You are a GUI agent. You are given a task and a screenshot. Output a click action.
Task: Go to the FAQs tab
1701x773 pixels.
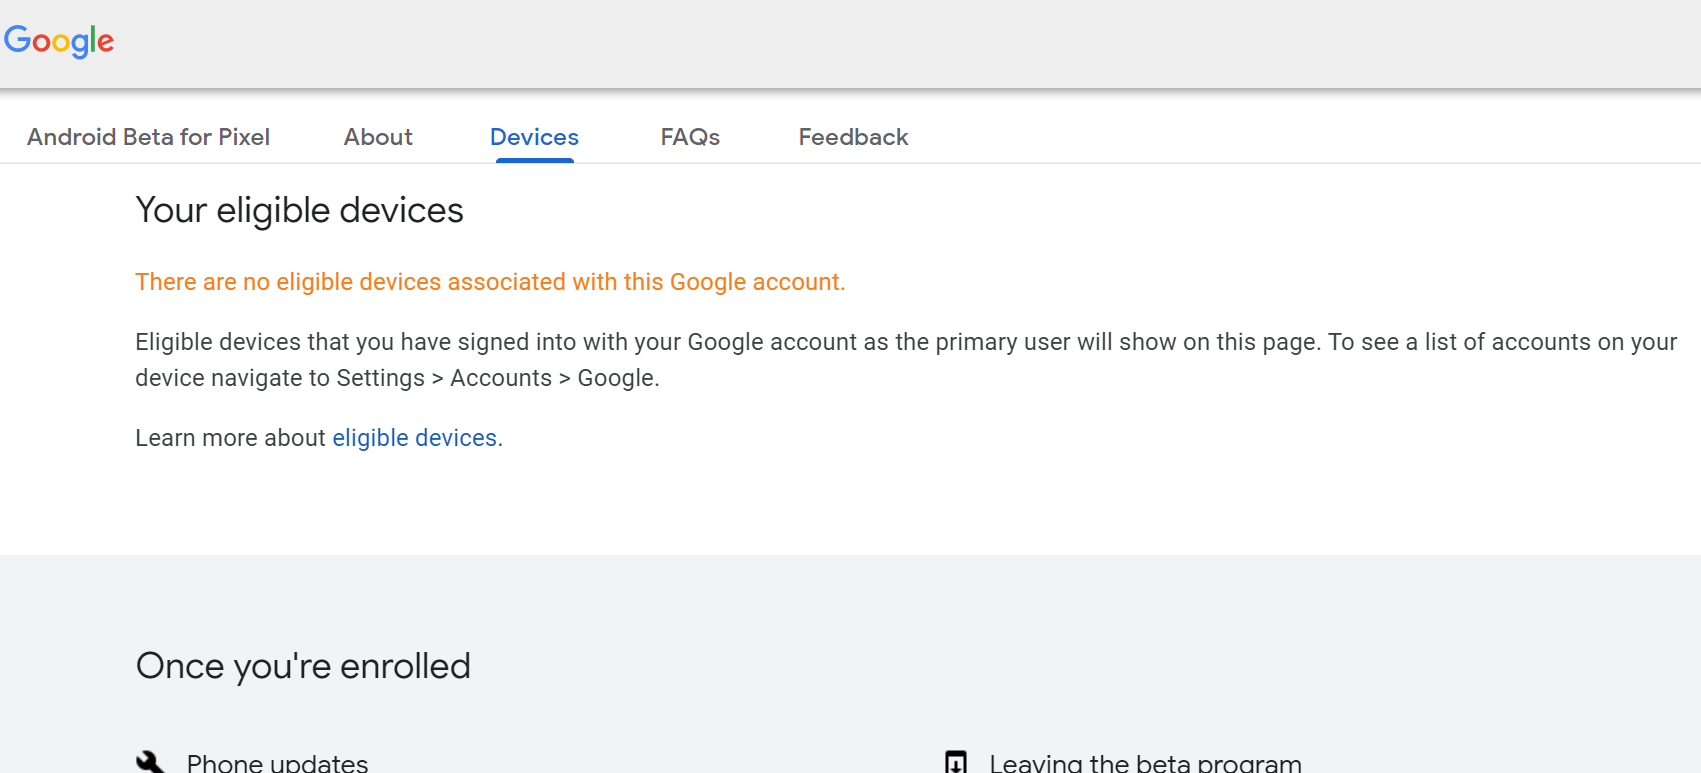pyautogui.click(x=690, y=137)
